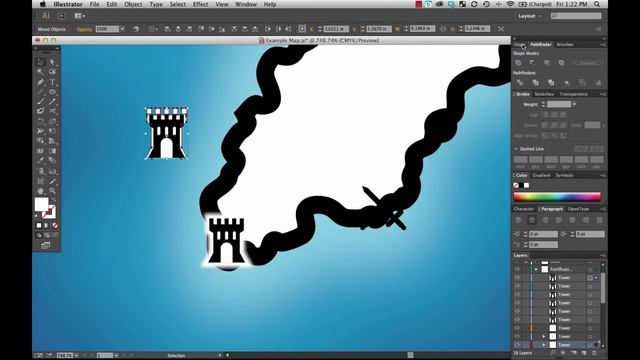640x360 pixels.
Task: Click the Delete Selection trash icon in Layers
Action: tap(594, 353)
